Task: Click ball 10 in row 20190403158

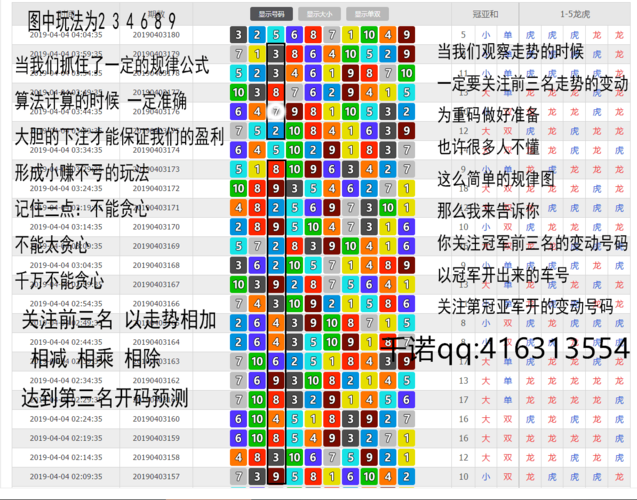Action: [x=295, y=457]
